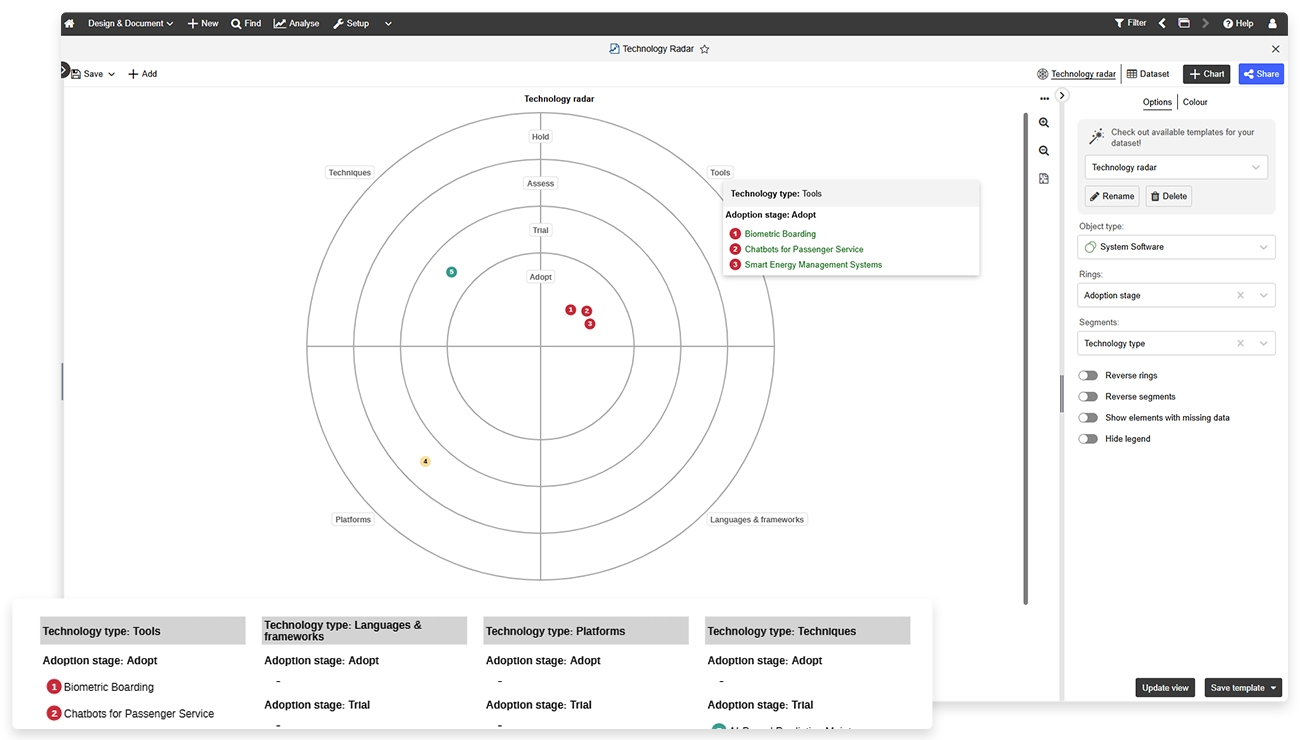Click the Hold ring label
This screenshot has height=740, width=1300.
coord(540,137)
